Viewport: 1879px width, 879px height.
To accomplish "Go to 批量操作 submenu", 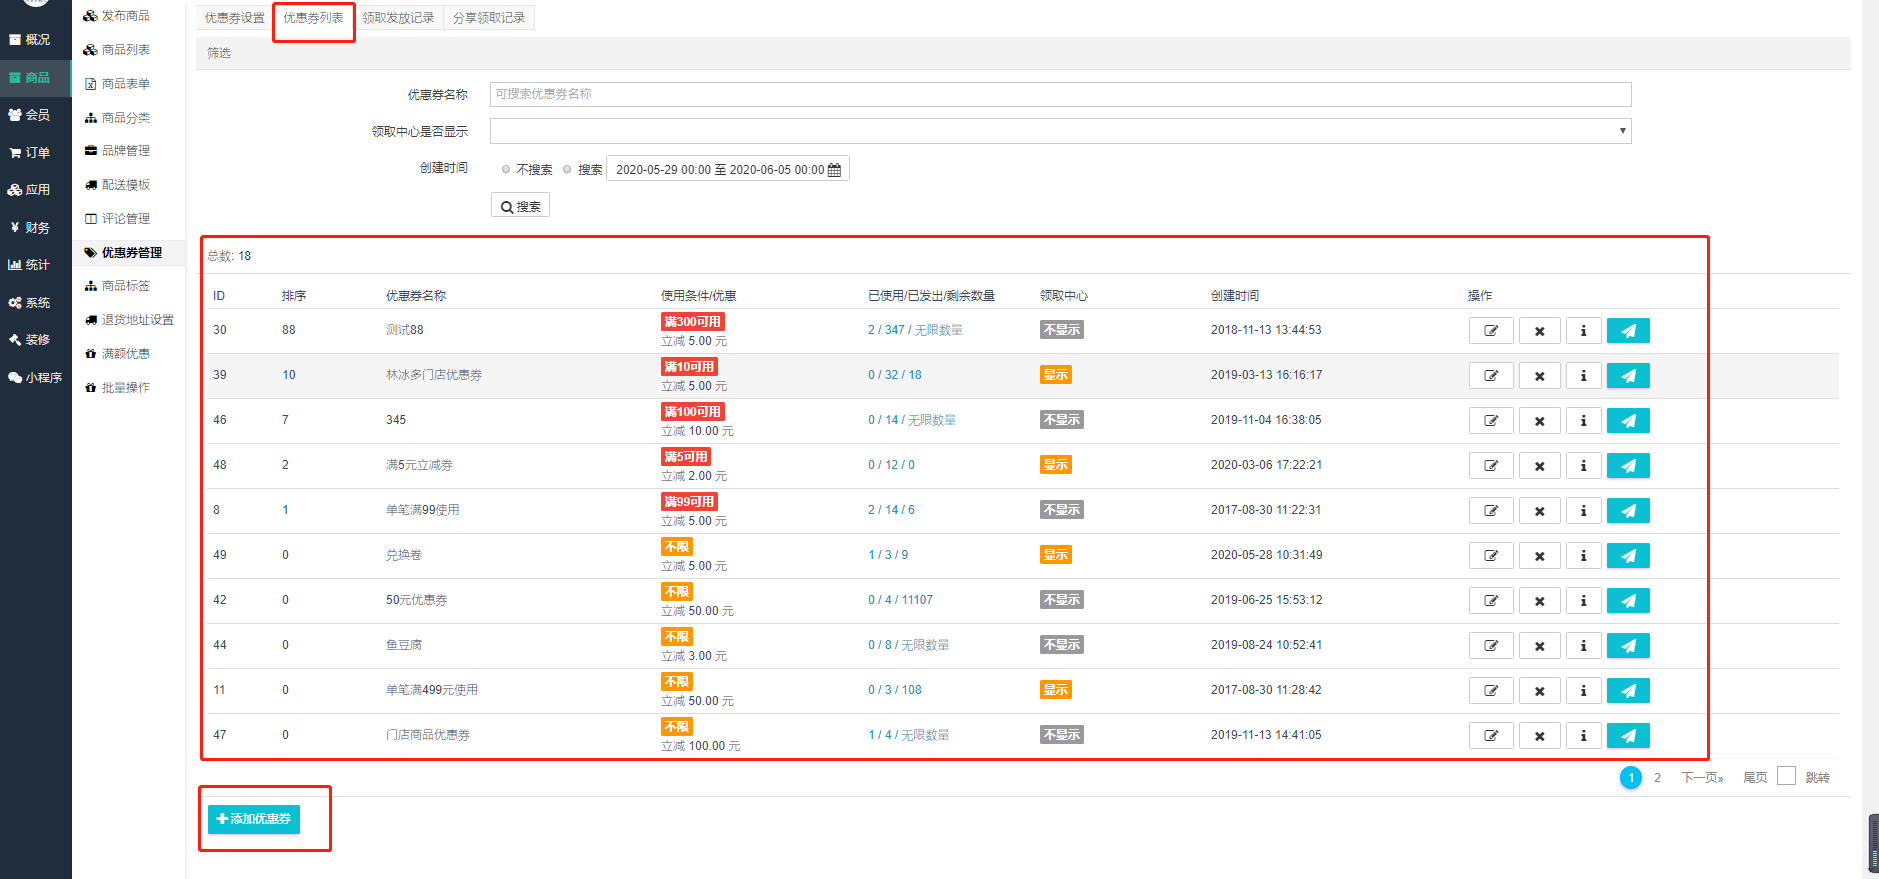I will pyautogui.click(x=128, y=388).
